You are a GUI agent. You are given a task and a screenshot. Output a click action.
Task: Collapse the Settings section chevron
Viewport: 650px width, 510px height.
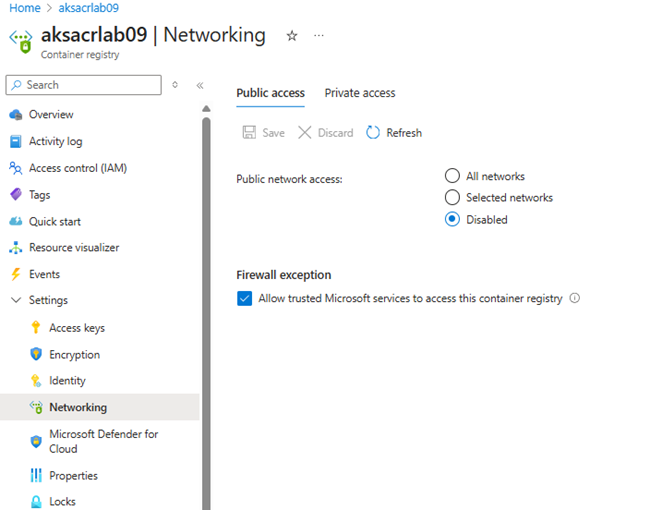point(16,300)
